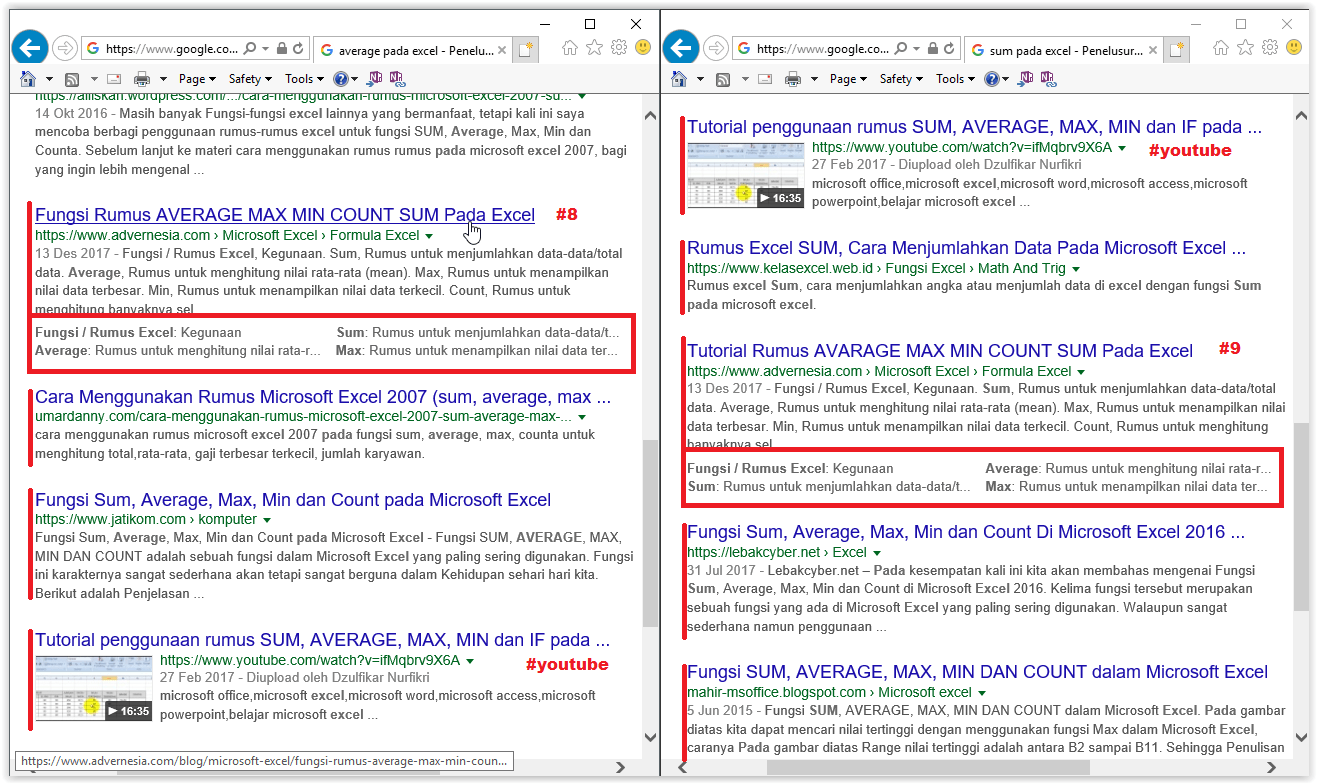Image resolution: width=1317 pixels, height=784 pixels.
Task: Click the Forward arrow in the right browser window
Action: tap(716, 47)
